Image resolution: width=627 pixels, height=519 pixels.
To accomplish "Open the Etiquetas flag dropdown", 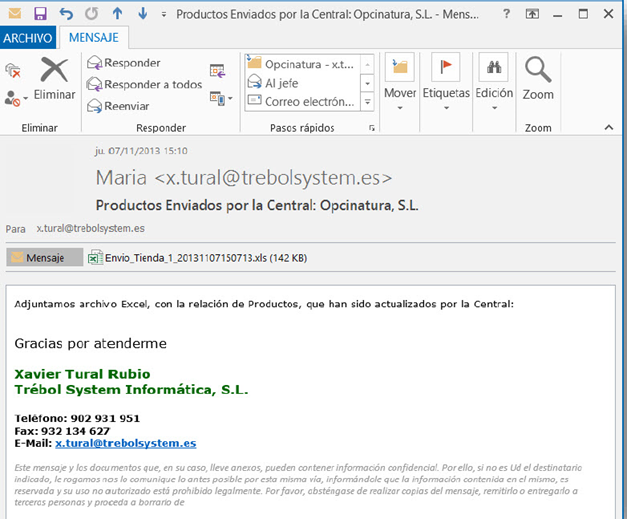I will [x=446, y=83].
